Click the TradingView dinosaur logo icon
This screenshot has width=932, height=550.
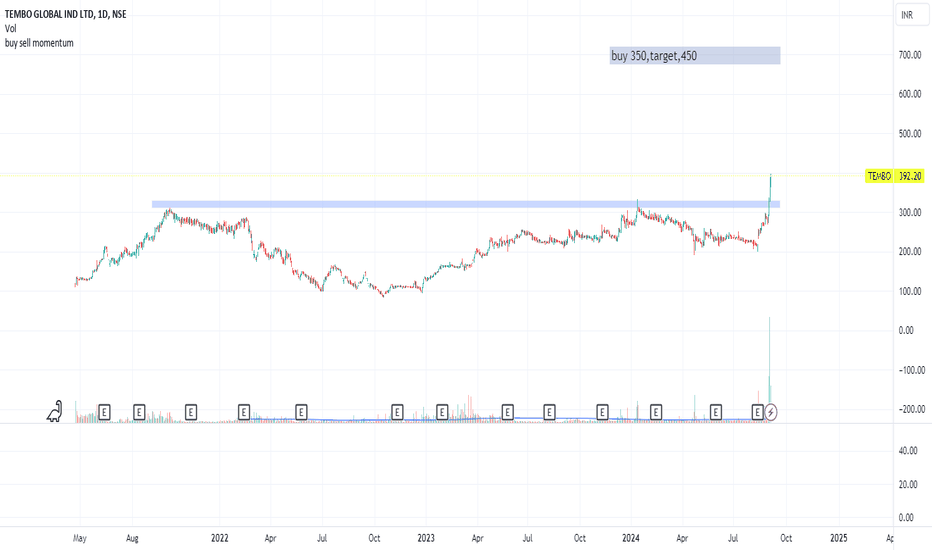click(55, 411)
